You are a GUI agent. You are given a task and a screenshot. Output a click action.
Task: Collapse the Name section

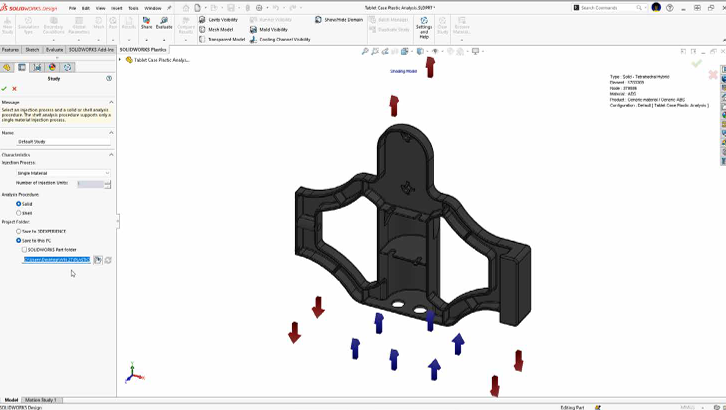tap(111, 133)
